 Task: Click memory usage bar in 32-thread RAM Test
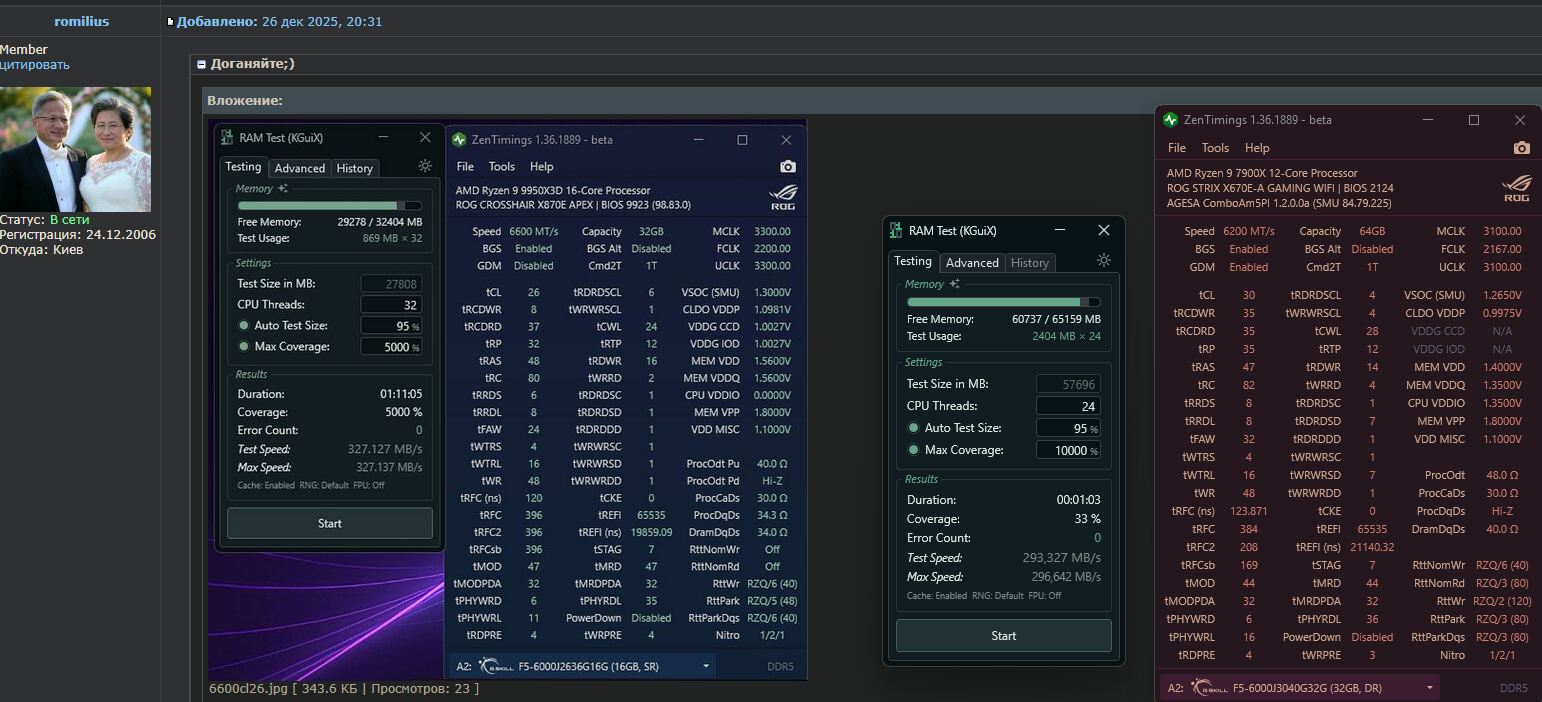point(330,205)
